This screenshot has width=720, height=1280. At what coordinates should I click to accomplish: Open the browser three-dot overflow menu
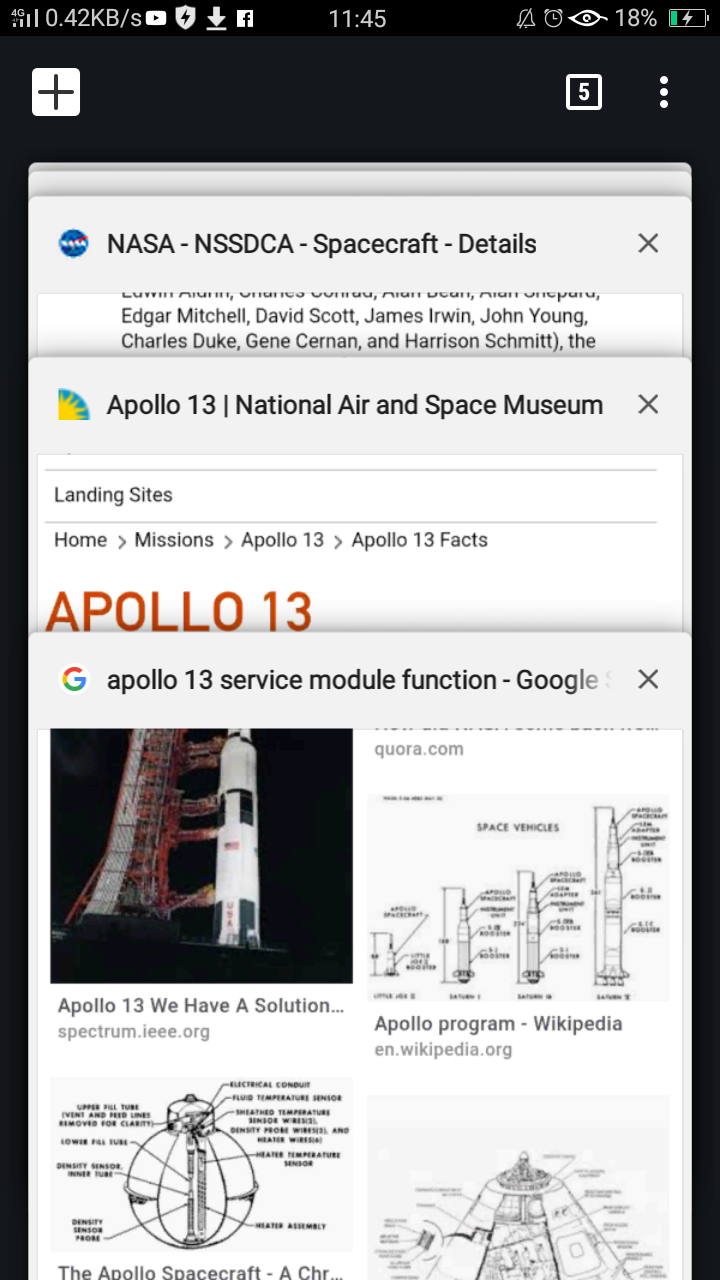pos(663,91)
